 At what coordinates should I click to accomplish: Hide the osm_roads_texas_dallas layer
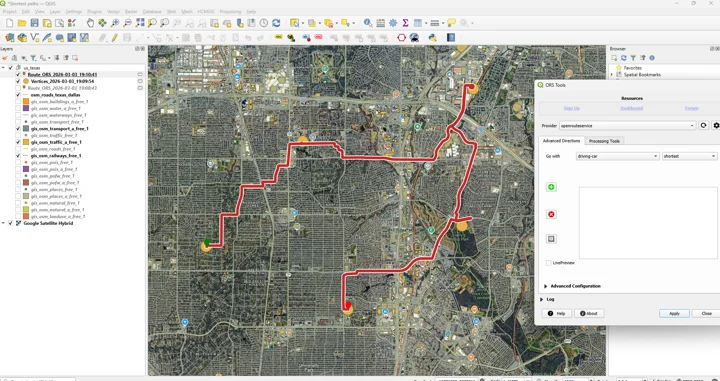coord(18,95)
